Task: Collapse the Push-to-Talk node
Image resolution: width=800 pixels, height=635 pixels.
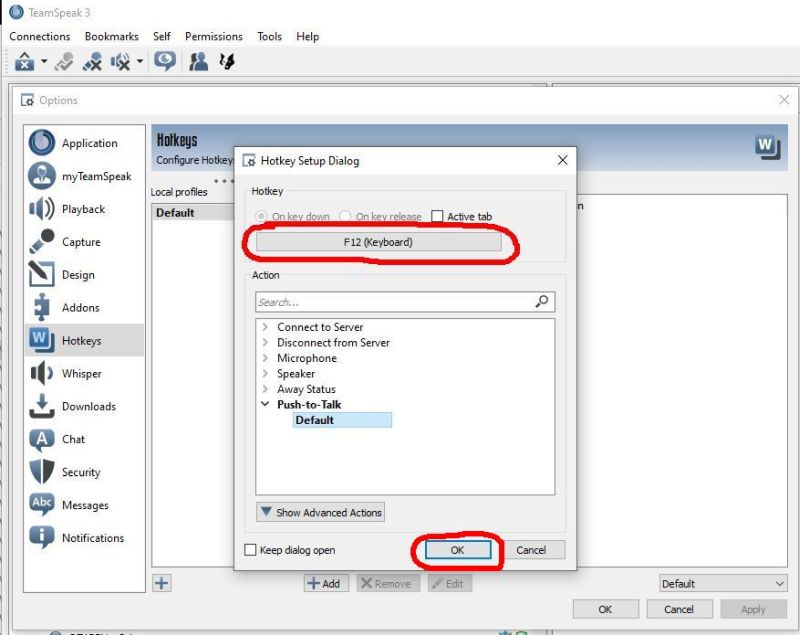Action: (265, 404)
